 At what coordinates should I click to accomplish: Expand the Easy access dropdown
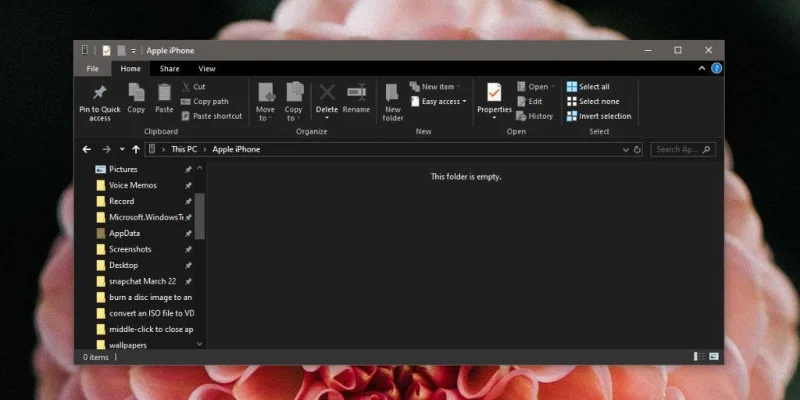440,101
